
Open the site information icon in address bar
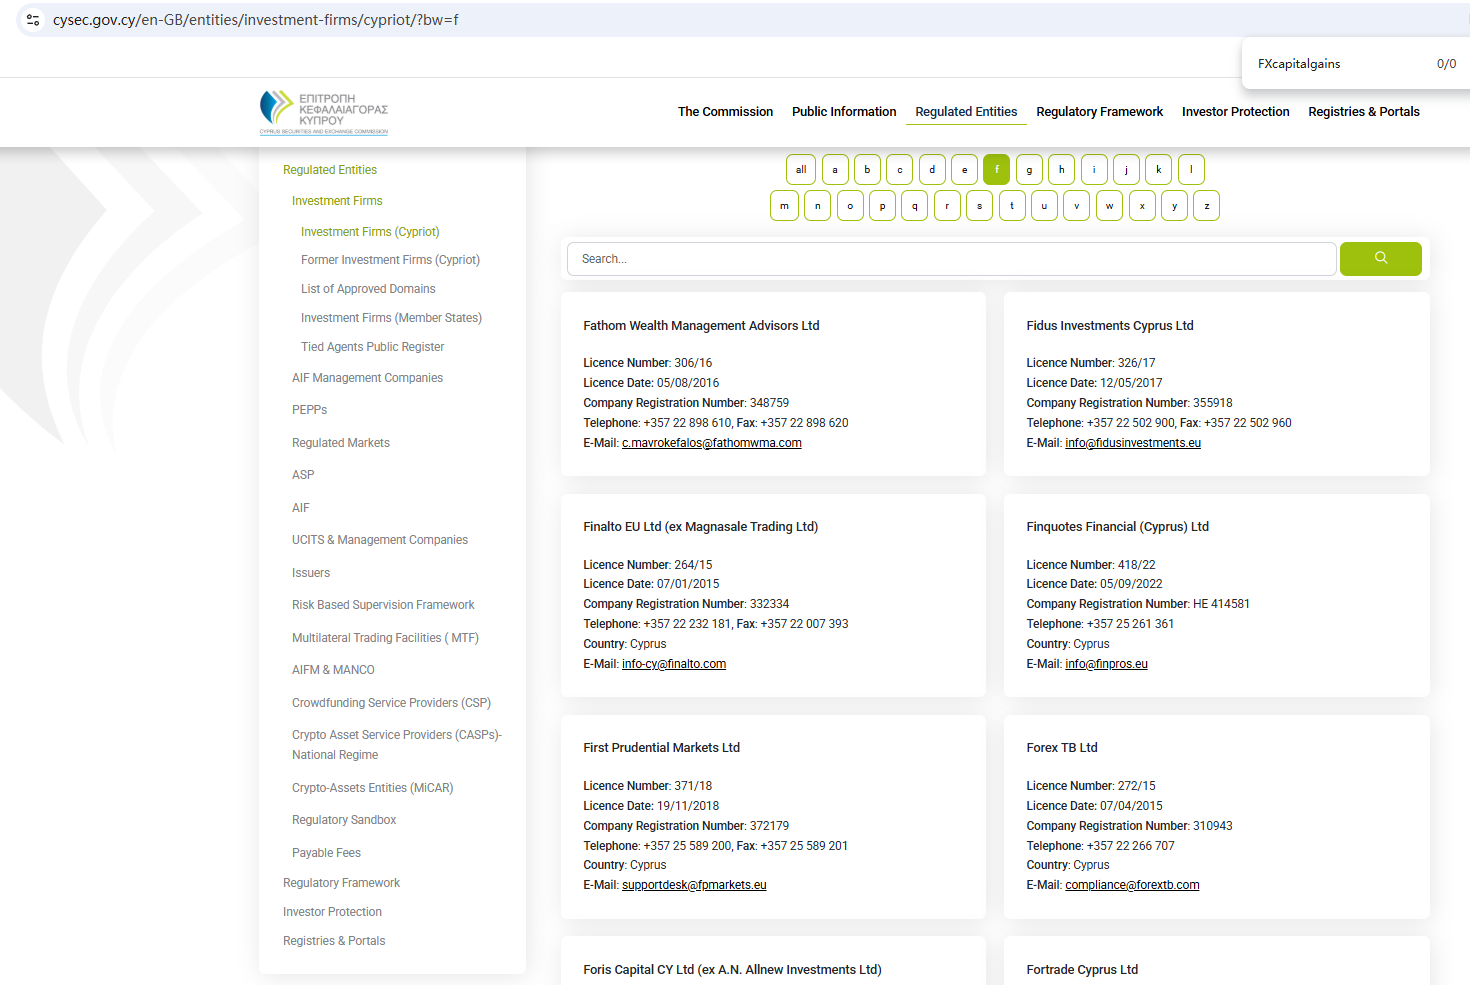pos(33,20)
